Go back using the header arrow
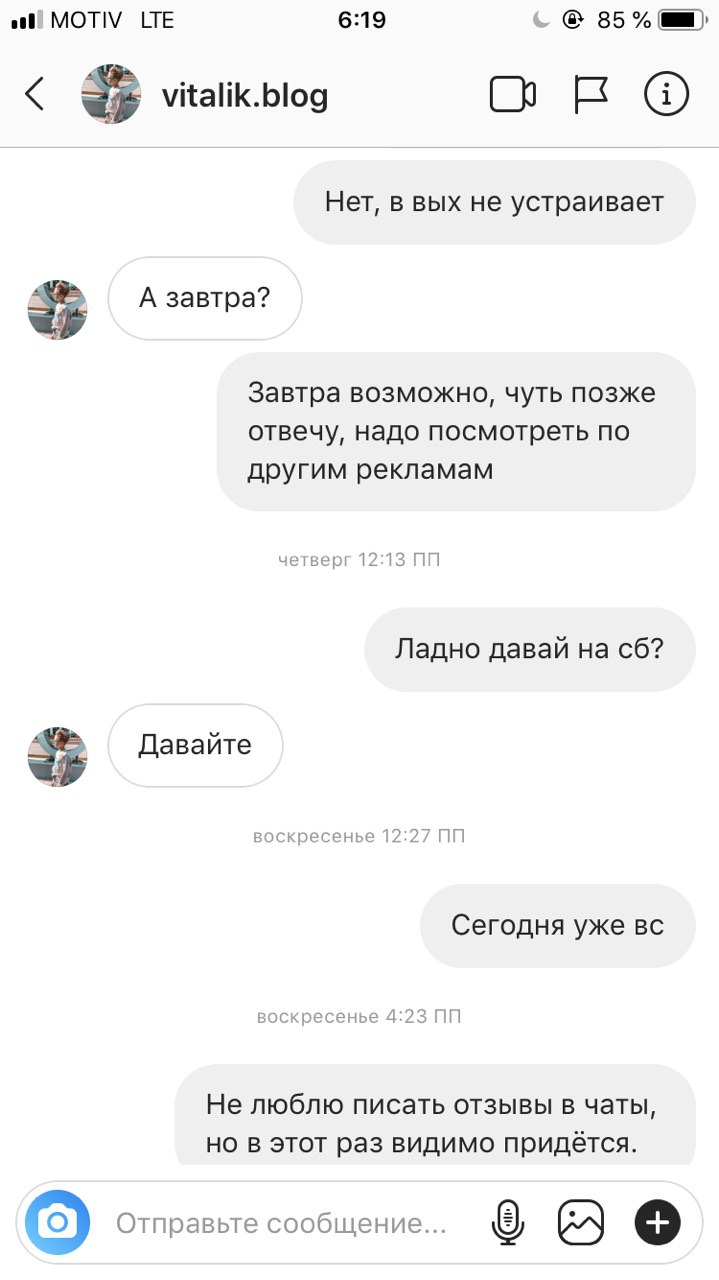Screen dimensions: 719x1280 pyautogui.click(x=35, y=95)
